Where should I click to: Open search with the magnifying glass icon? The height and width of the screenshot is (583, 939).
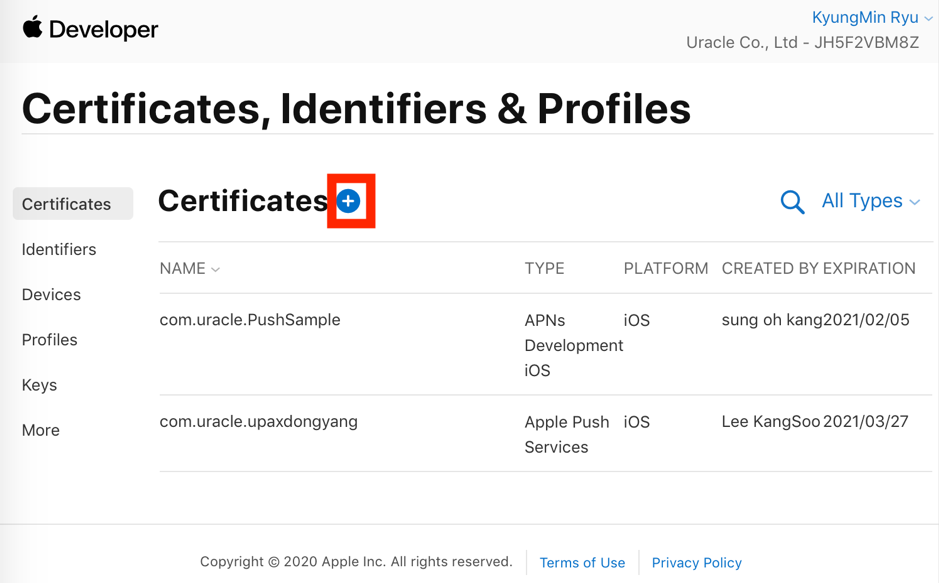pyautogui.click(x=792, y=202)
